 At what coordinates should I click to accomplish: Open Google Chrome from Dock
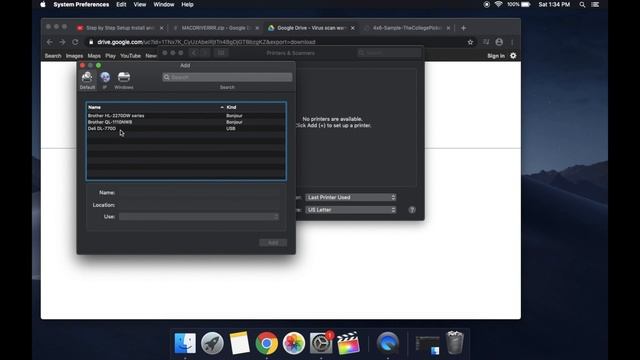[267, 343]
